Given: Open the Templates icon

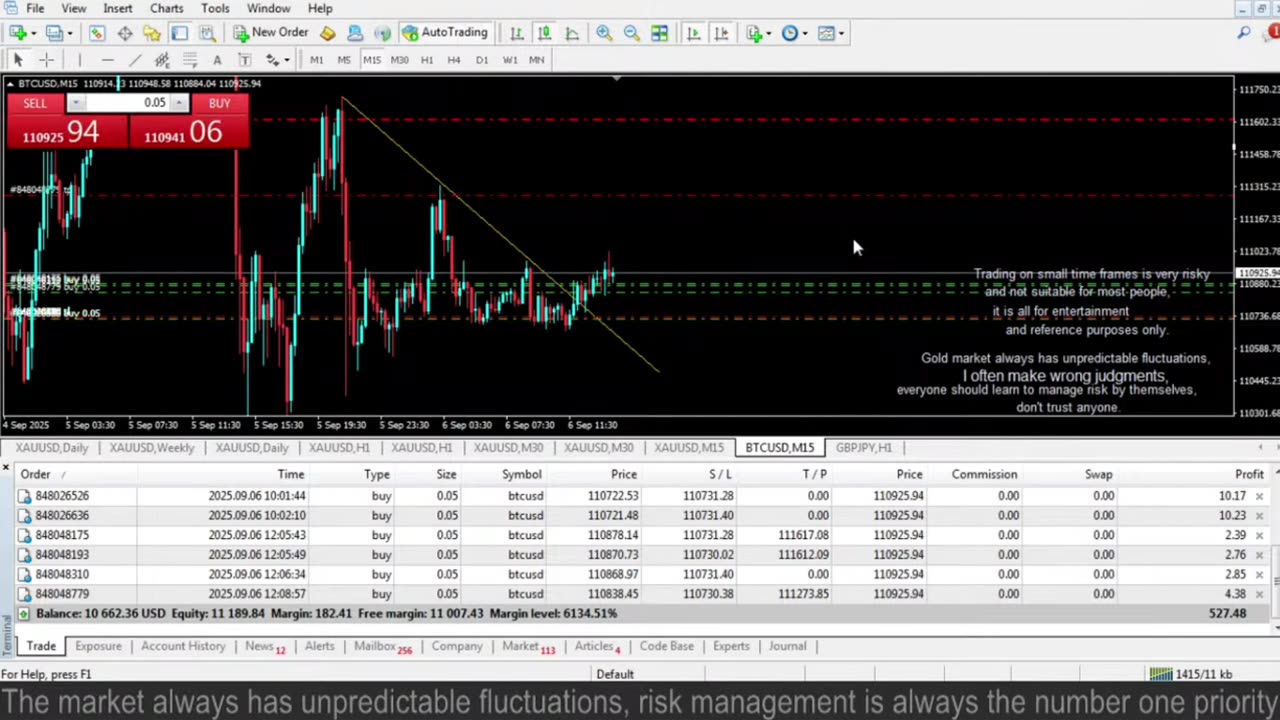Looking at the screenshot, I should click(x=826, y=33).
